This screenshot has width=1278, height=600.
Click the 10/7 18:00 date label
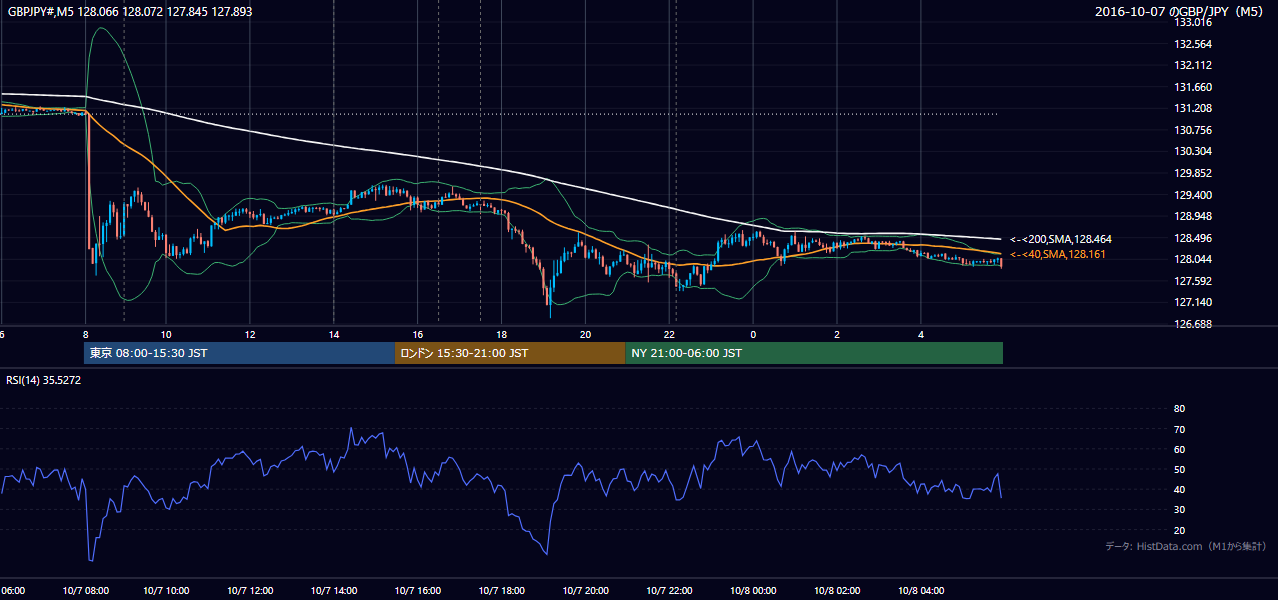coord(502,591)
